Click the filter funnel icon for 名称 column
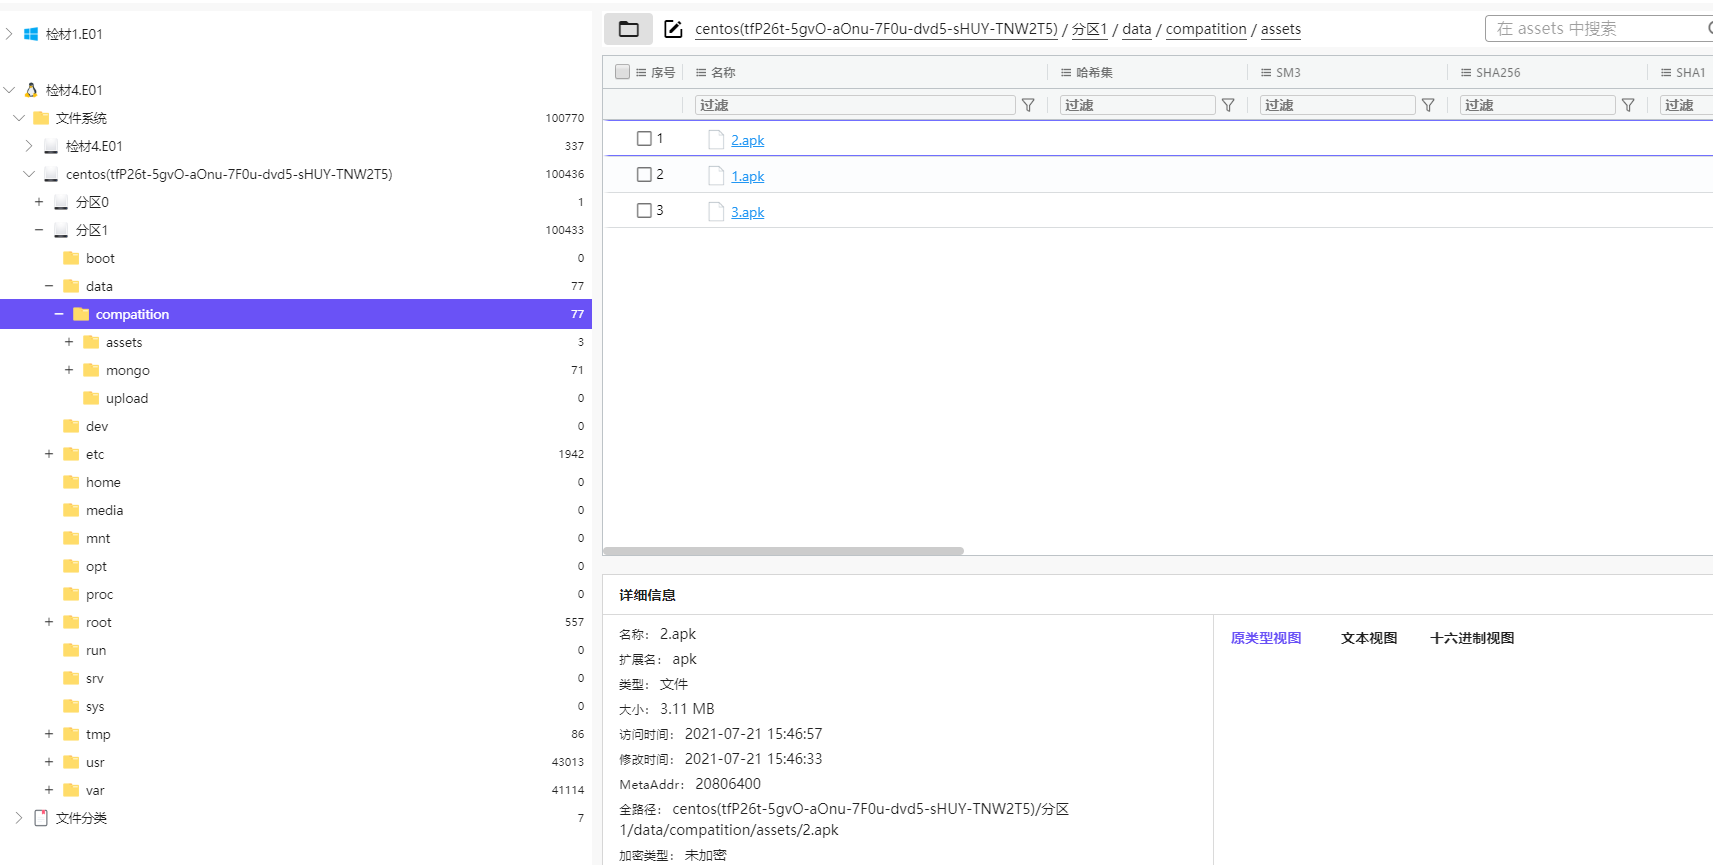 (x=1028, y=105)
